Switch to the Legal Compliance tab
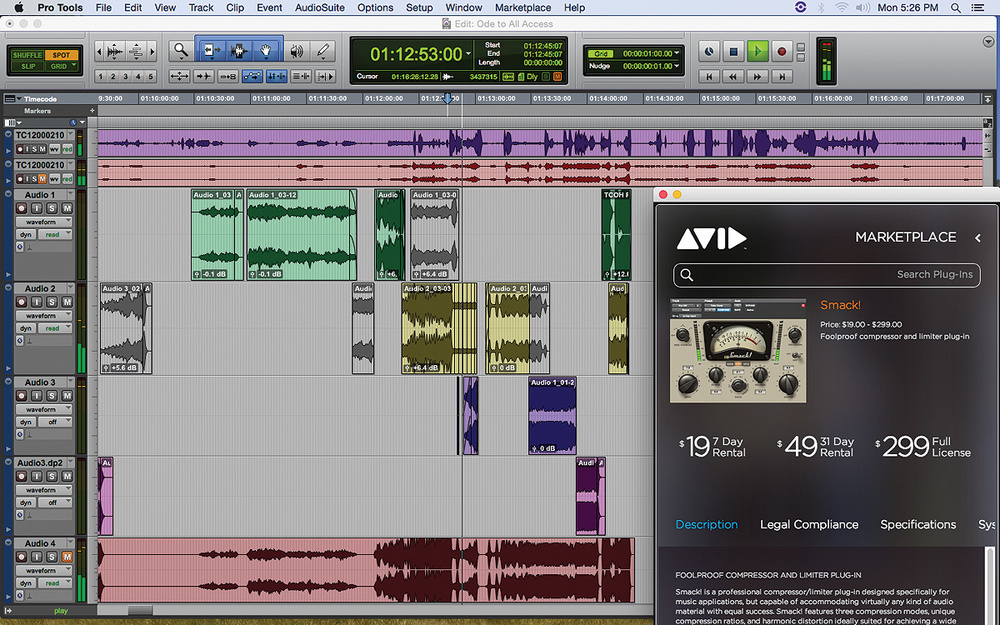Image resolution: width=1000 pixels, height=625 pixels. coord(809,524)
